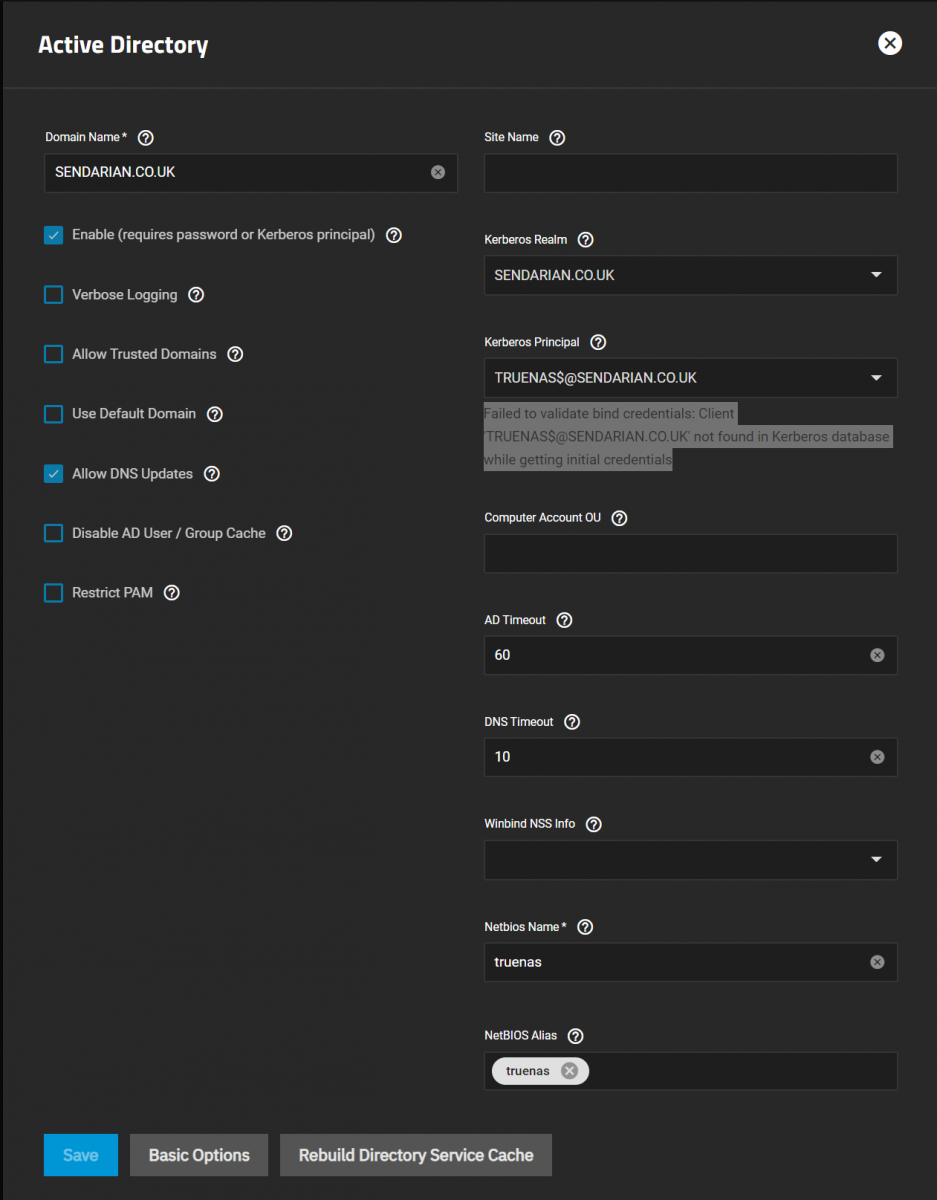This screenshot has height=1200, width=937.
Task: Check Disable AD User / Group Cache
Action: tap(54, 533)
